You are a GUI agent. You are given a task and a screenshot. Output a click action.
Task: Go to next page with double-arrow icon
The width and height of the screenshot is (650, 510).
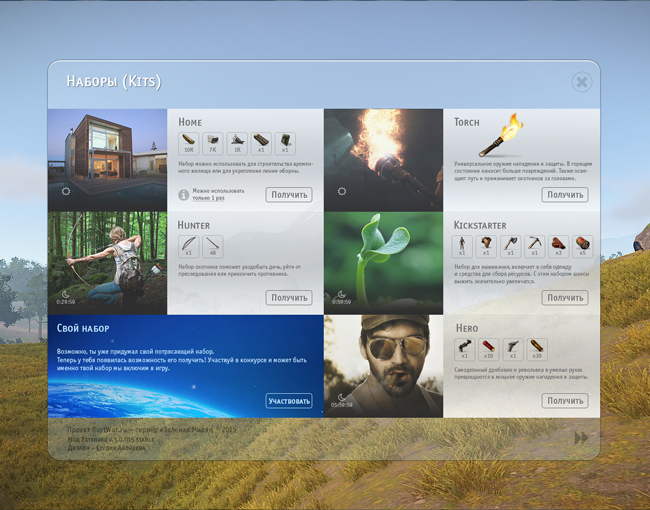pos(581,438)
